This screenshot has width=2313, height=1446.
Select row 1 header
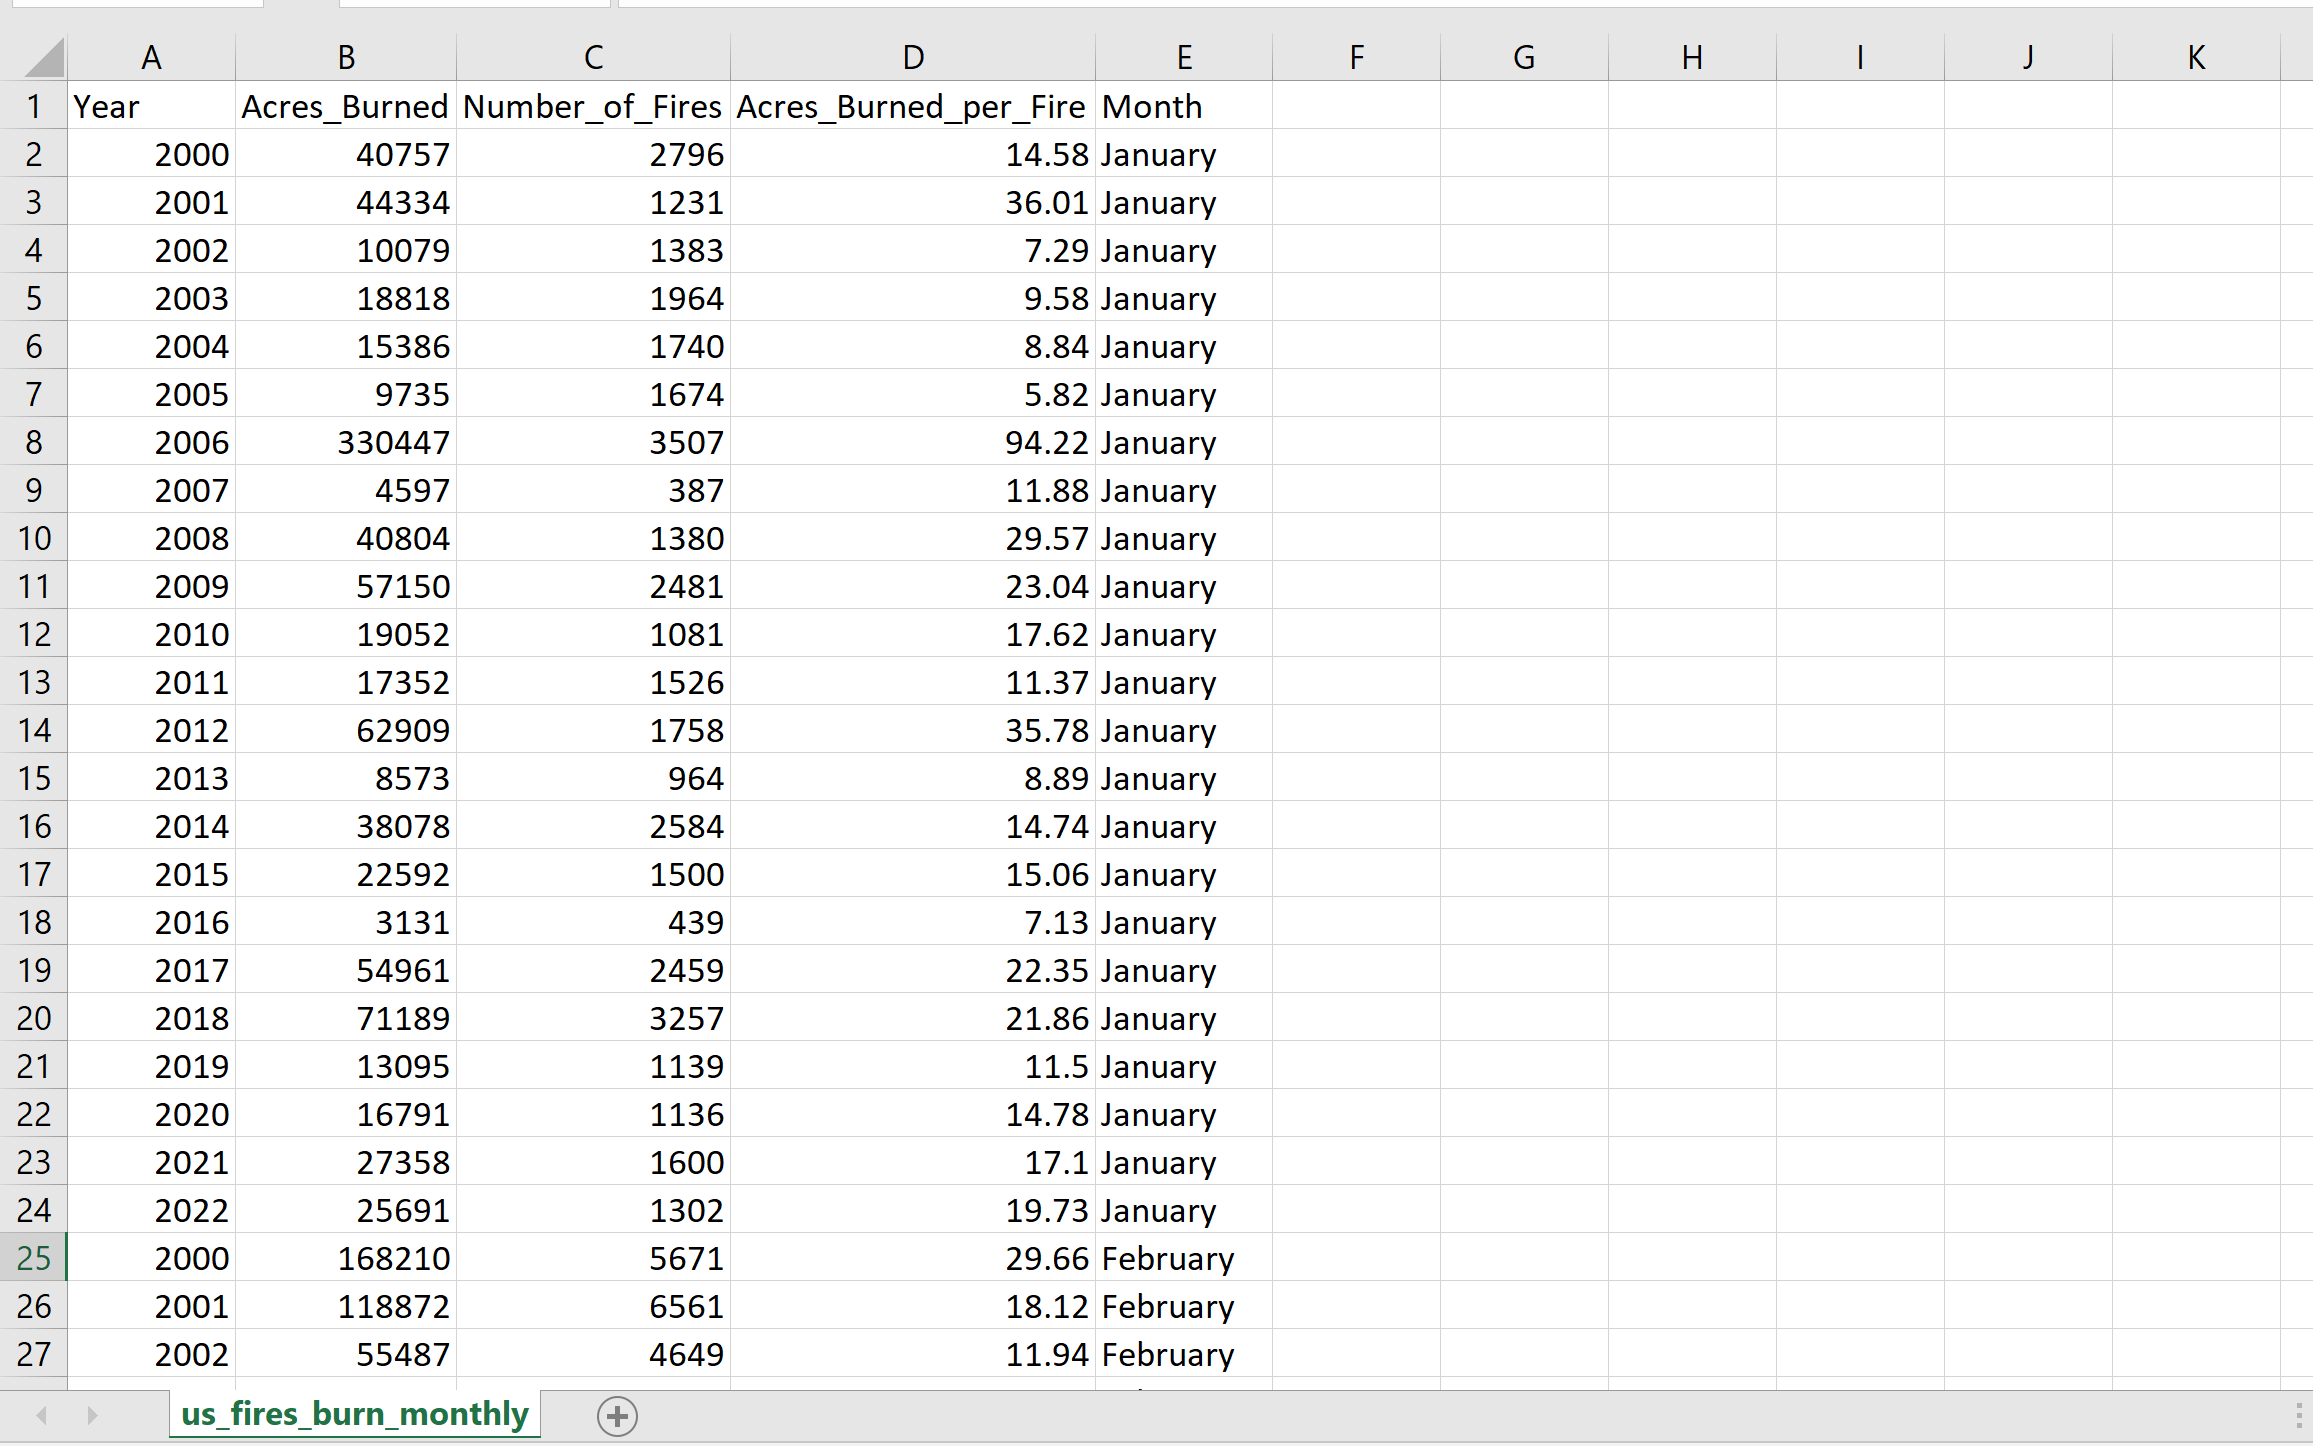pyautogui.click(x=33, y=106)
